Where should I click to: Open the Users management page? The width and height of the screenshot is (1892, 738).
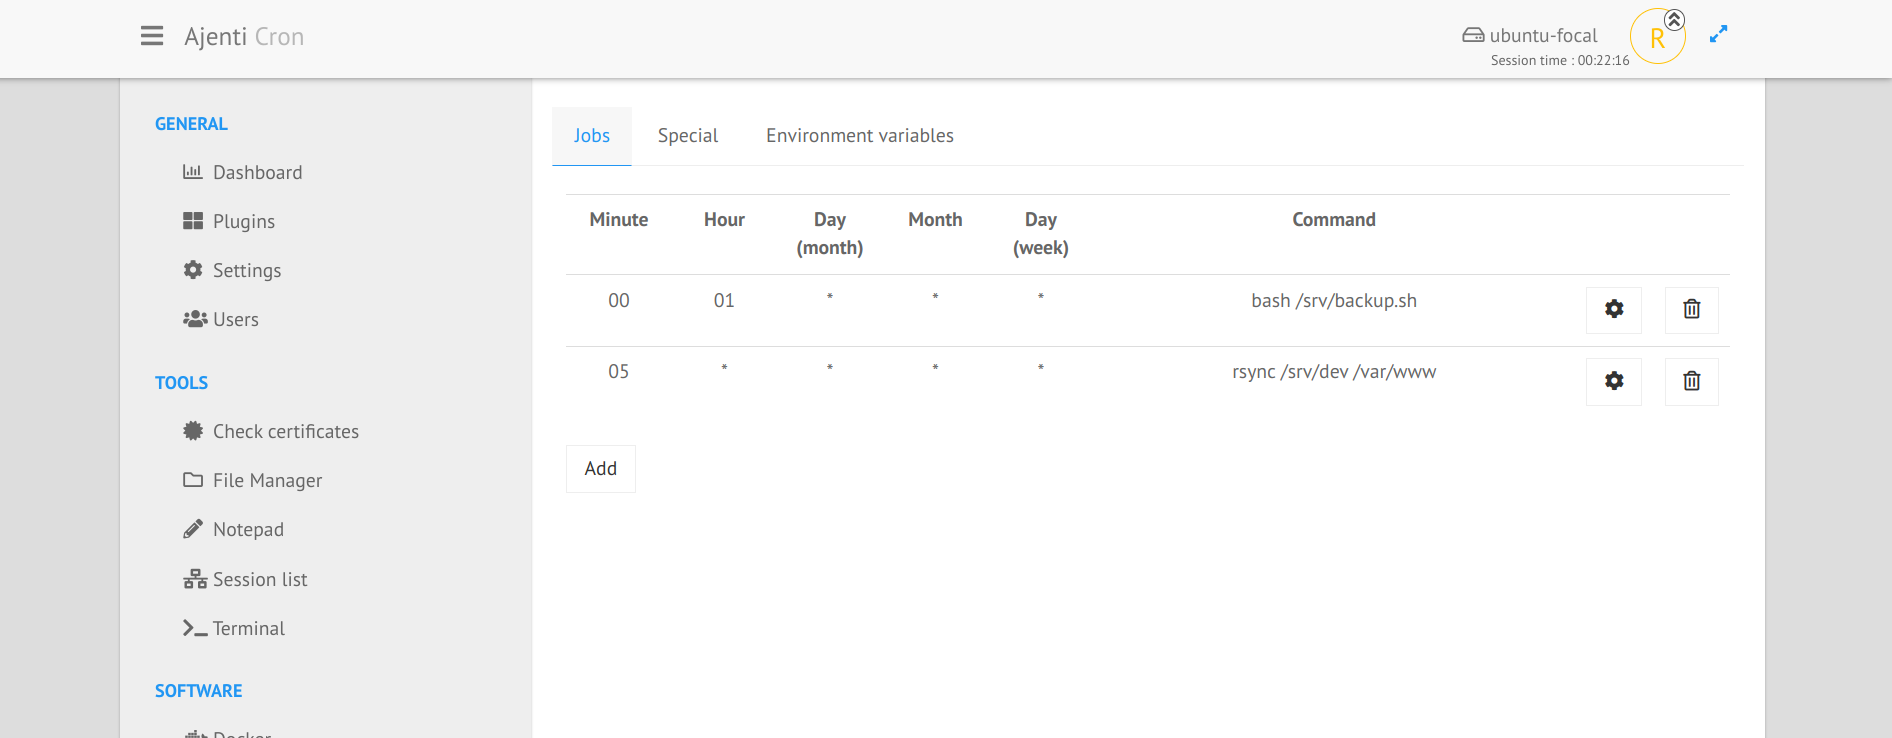click(x=235, y=320)
